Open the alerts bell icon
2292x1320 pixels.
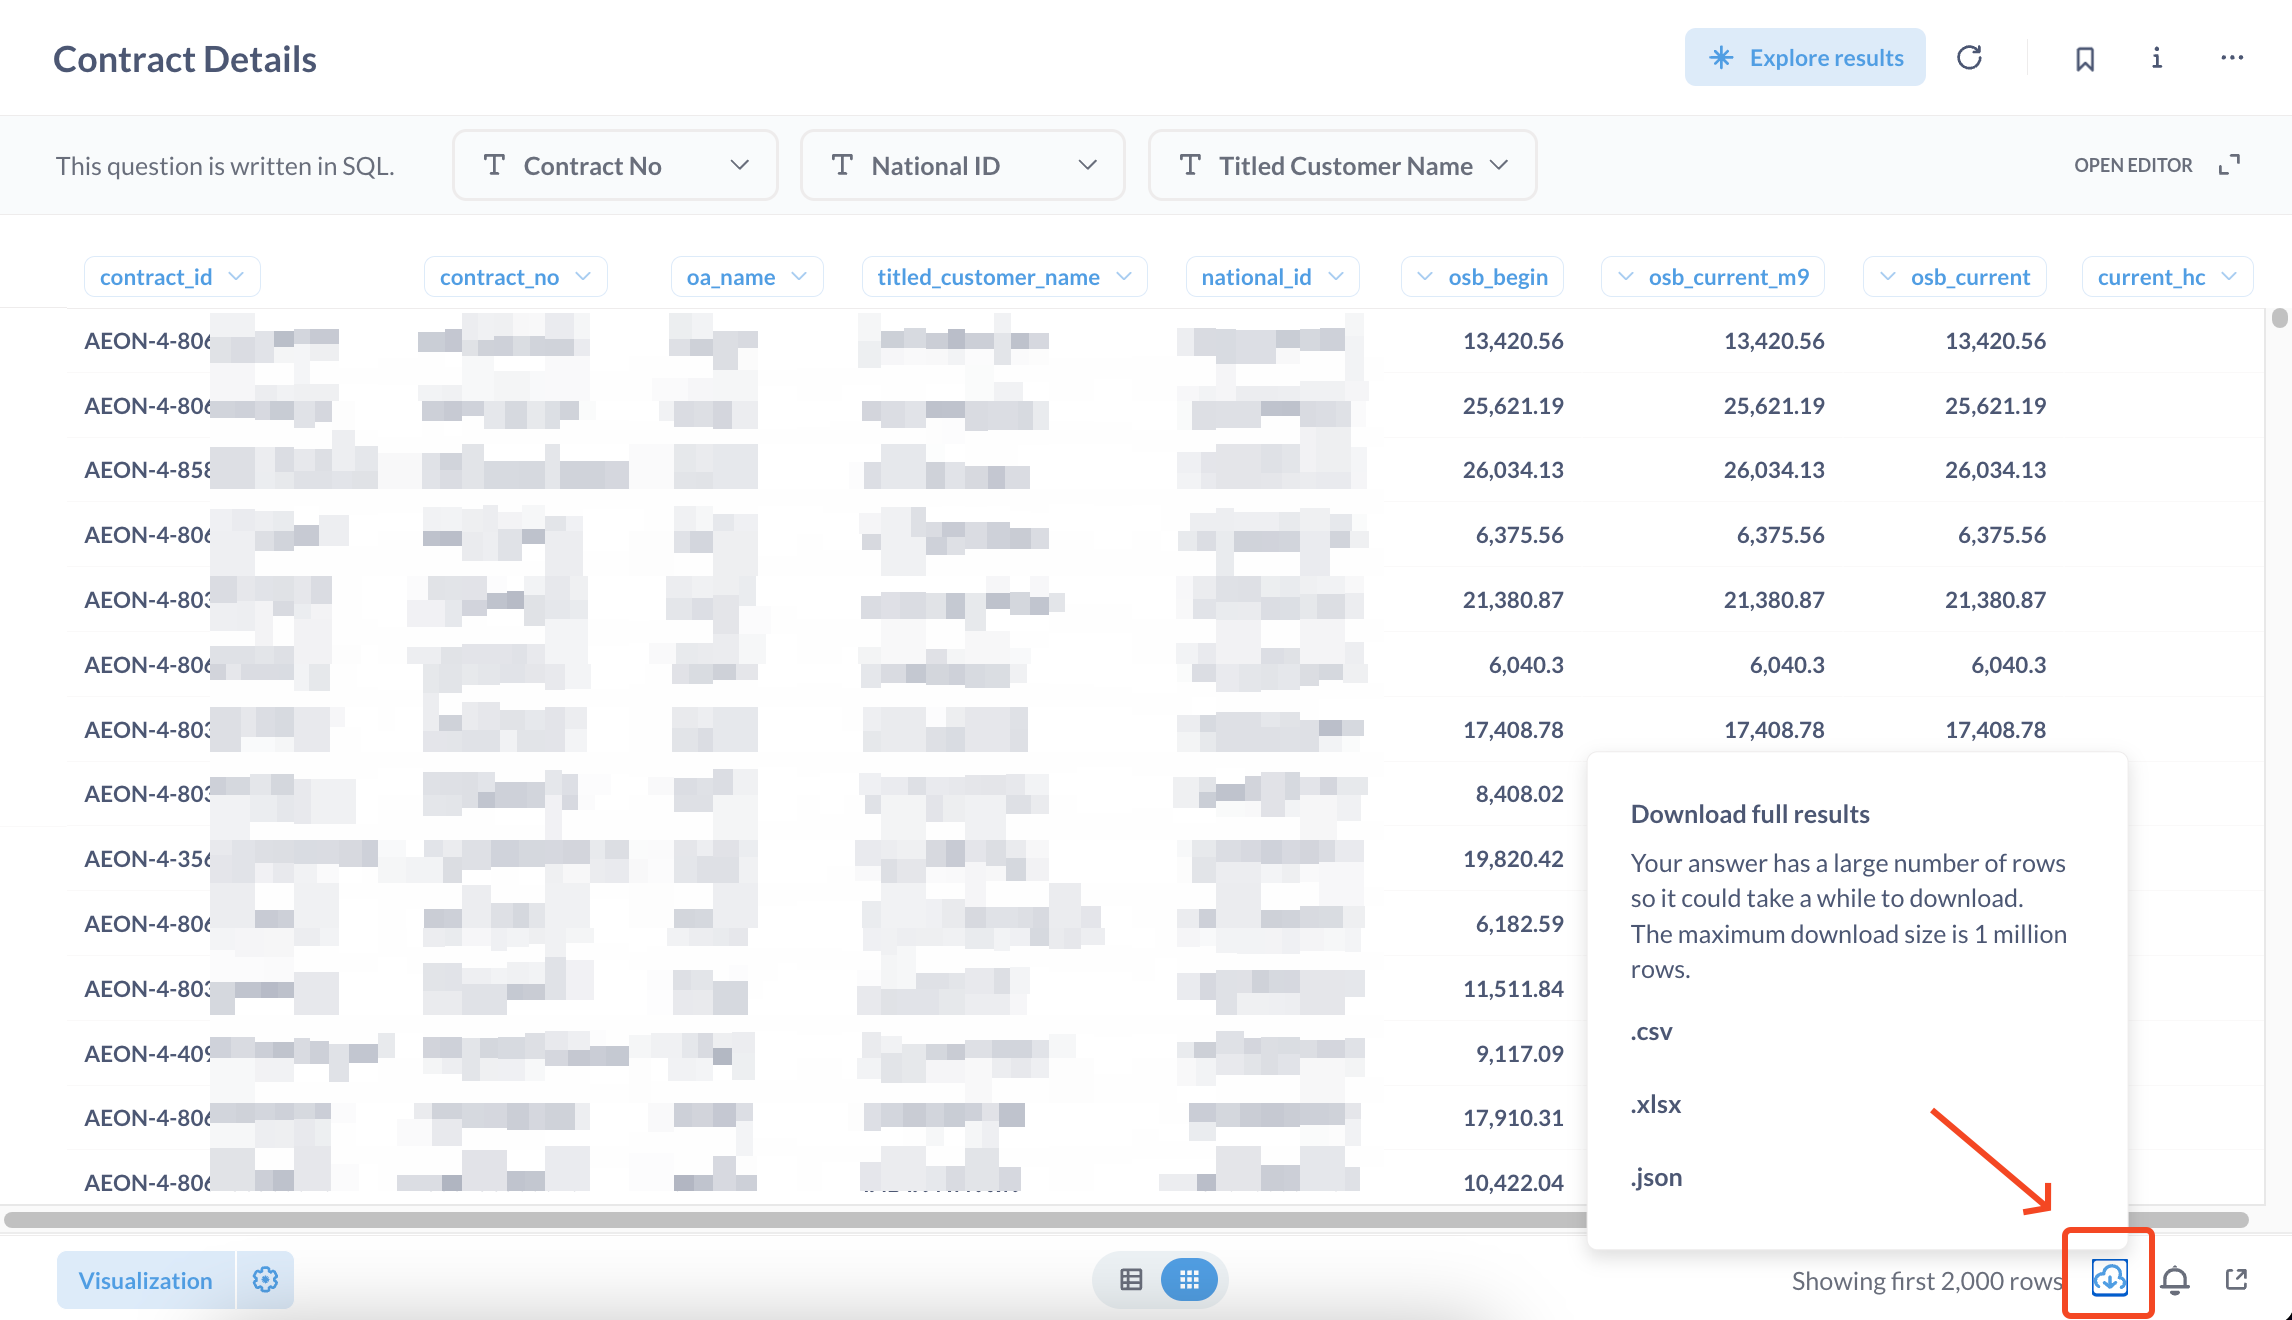click(x=2175, y=1280)
